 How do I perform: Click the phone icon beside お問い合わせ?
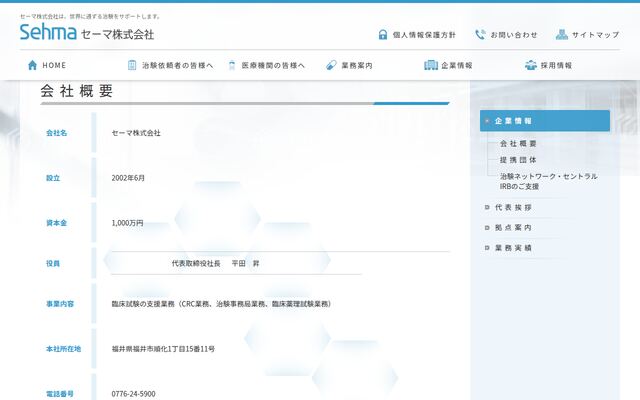[480, 35]
